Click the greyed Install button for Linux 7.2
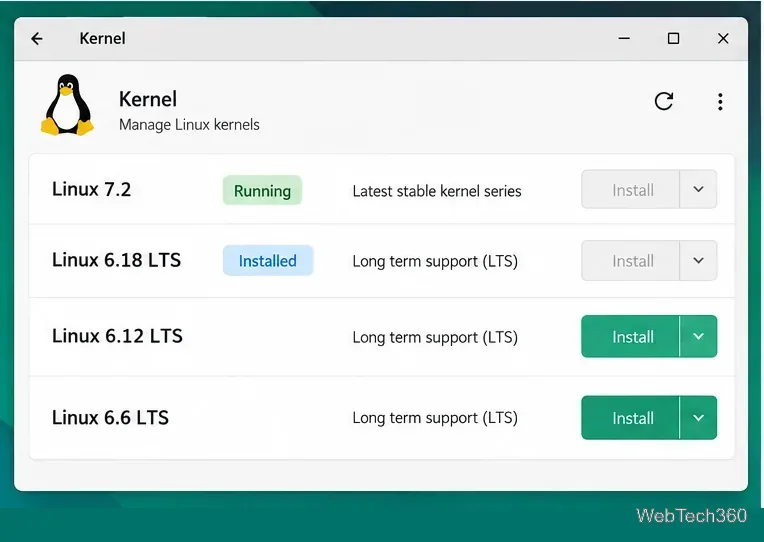This screenshot has height=542, width=764. (x=630, y=189)
